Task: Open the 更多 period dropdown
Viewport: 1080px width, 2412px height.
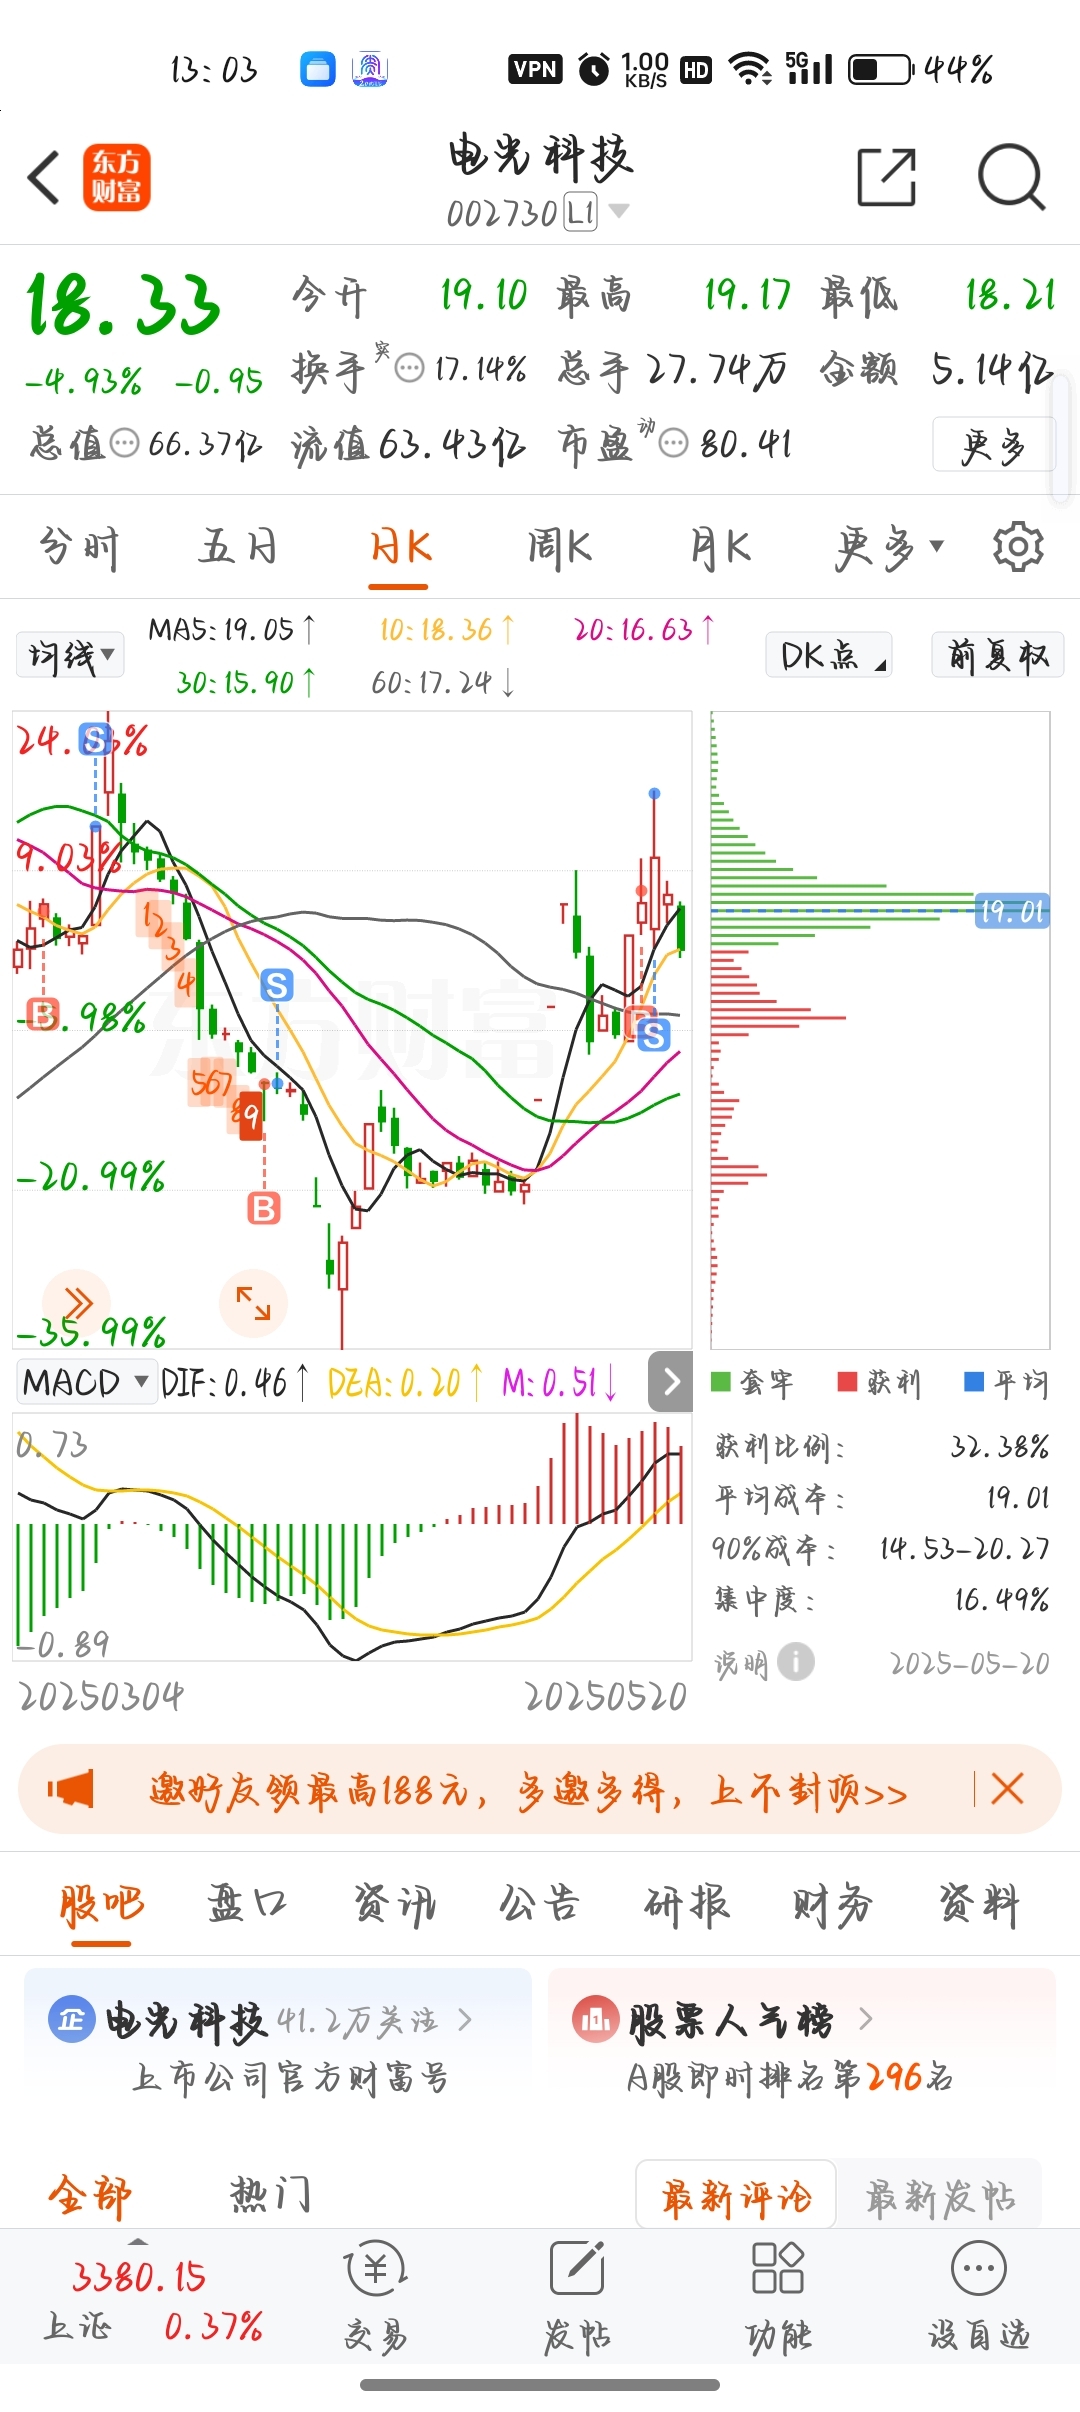Action: coord(890,547)
